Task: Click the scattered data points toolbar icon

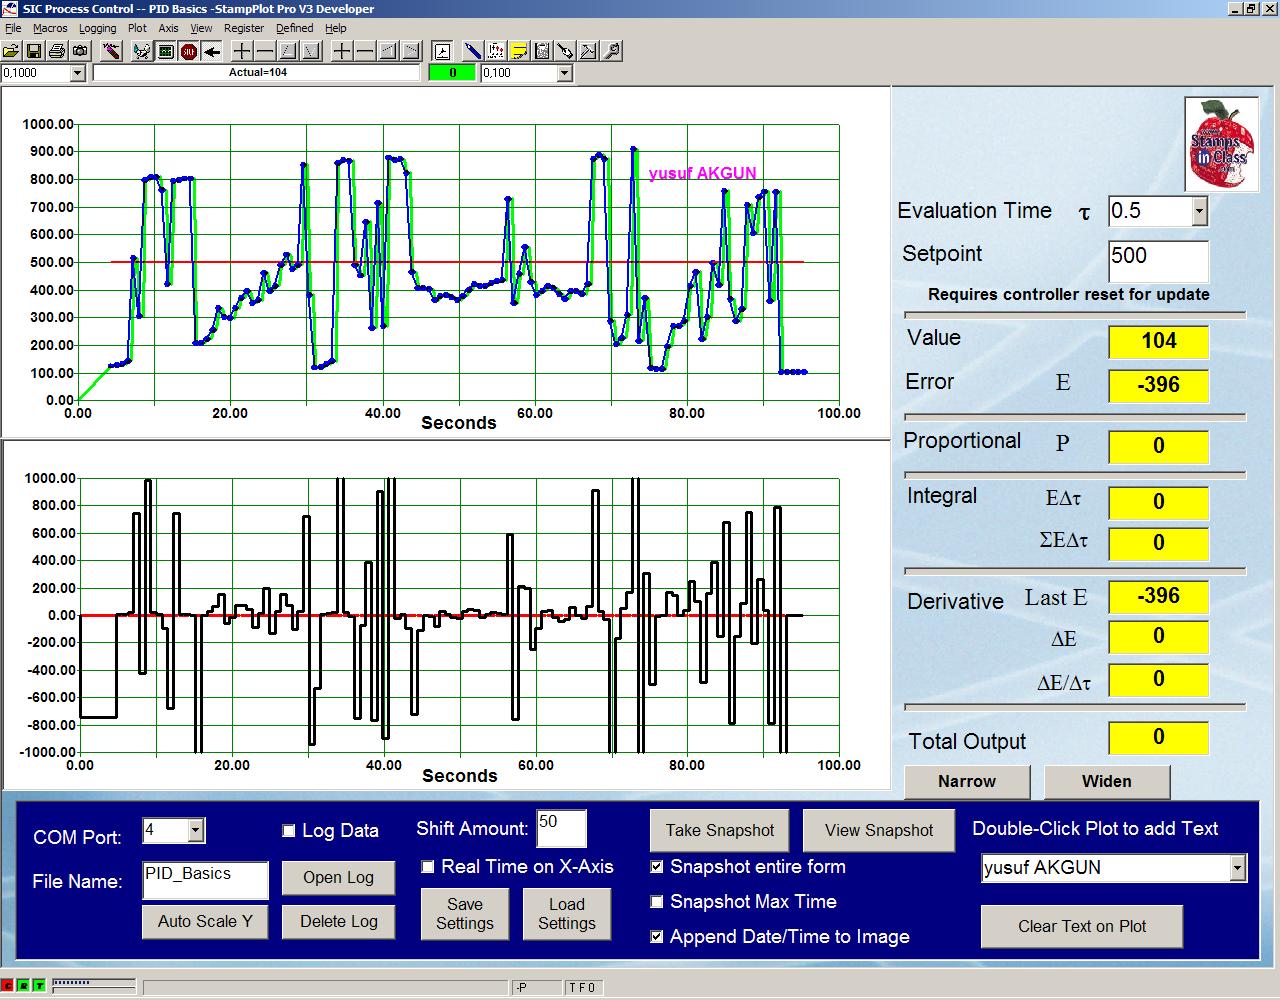Action: [x=496, y=50]
